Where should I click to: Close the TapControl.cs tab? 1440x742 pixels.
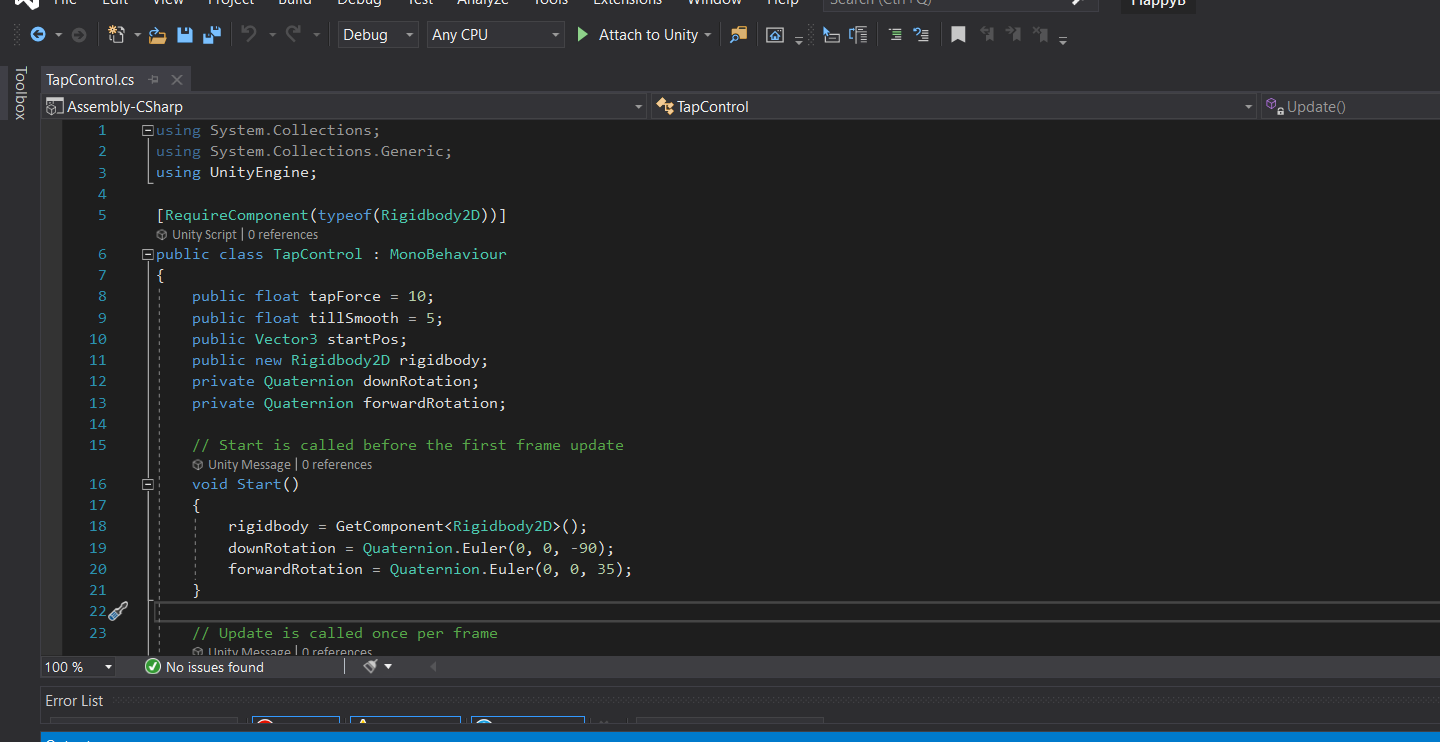(177, 80)
